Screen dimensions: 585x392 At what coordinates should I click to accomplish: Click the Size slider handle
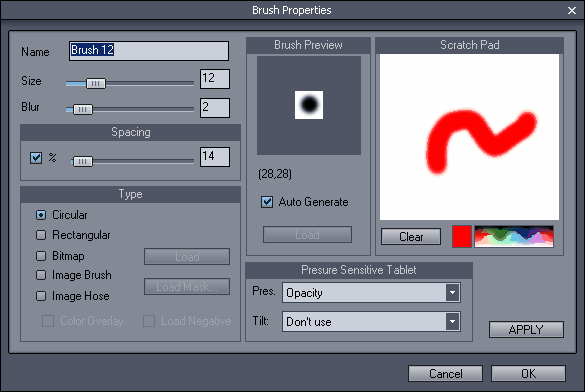click(96, 83)
